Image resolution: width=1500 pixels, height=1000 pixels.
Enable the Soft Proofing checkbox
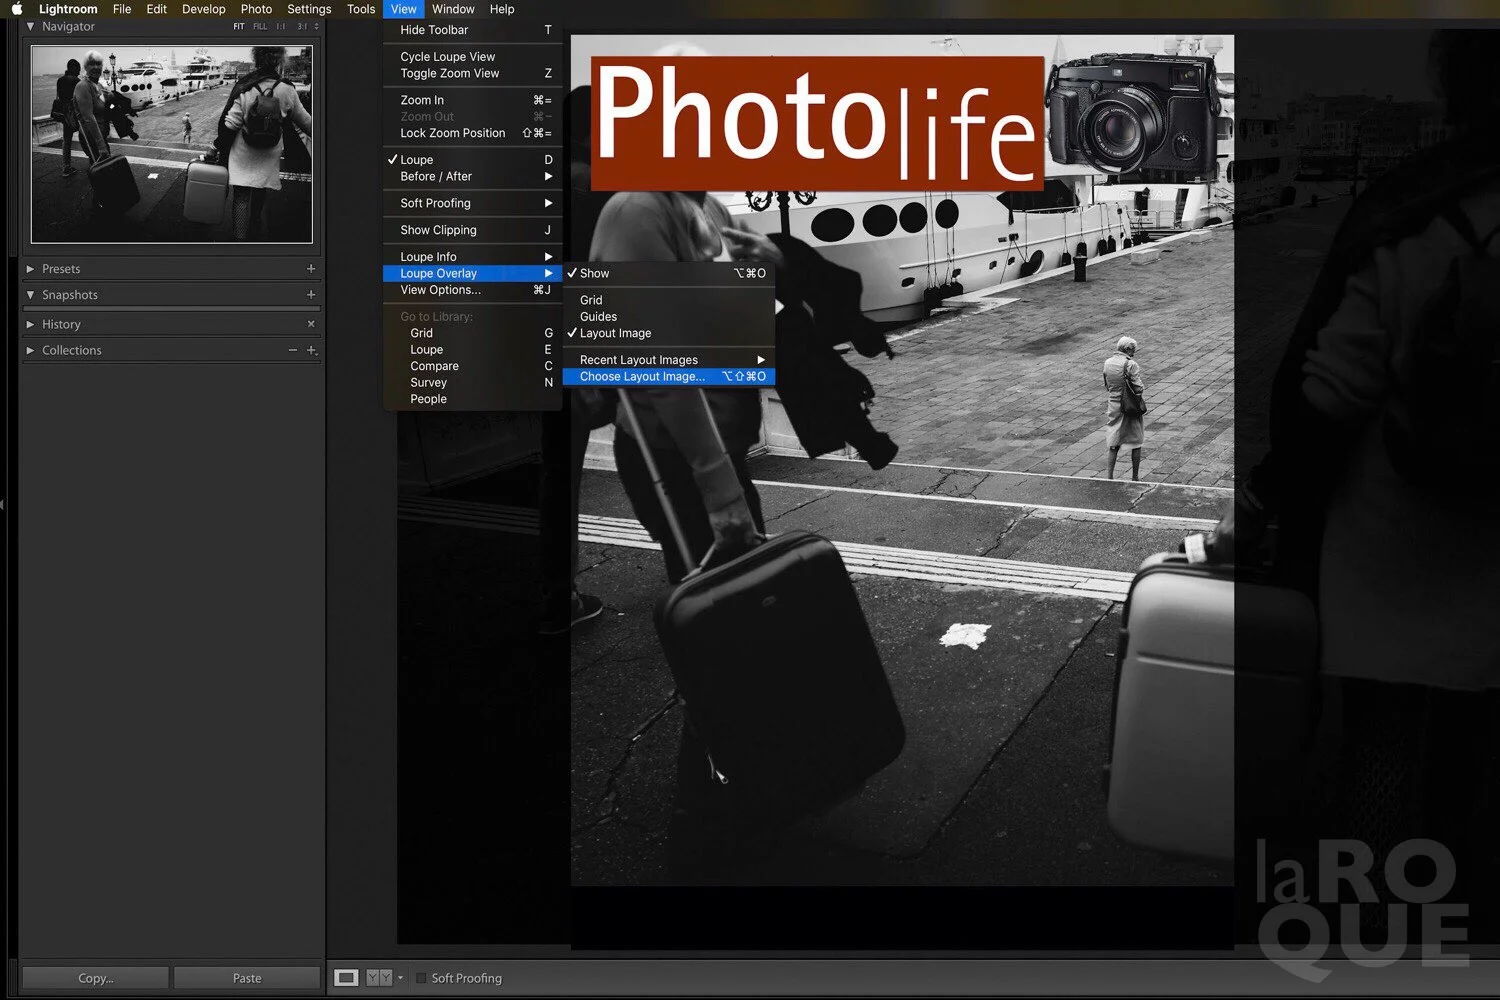coord(421,978)
